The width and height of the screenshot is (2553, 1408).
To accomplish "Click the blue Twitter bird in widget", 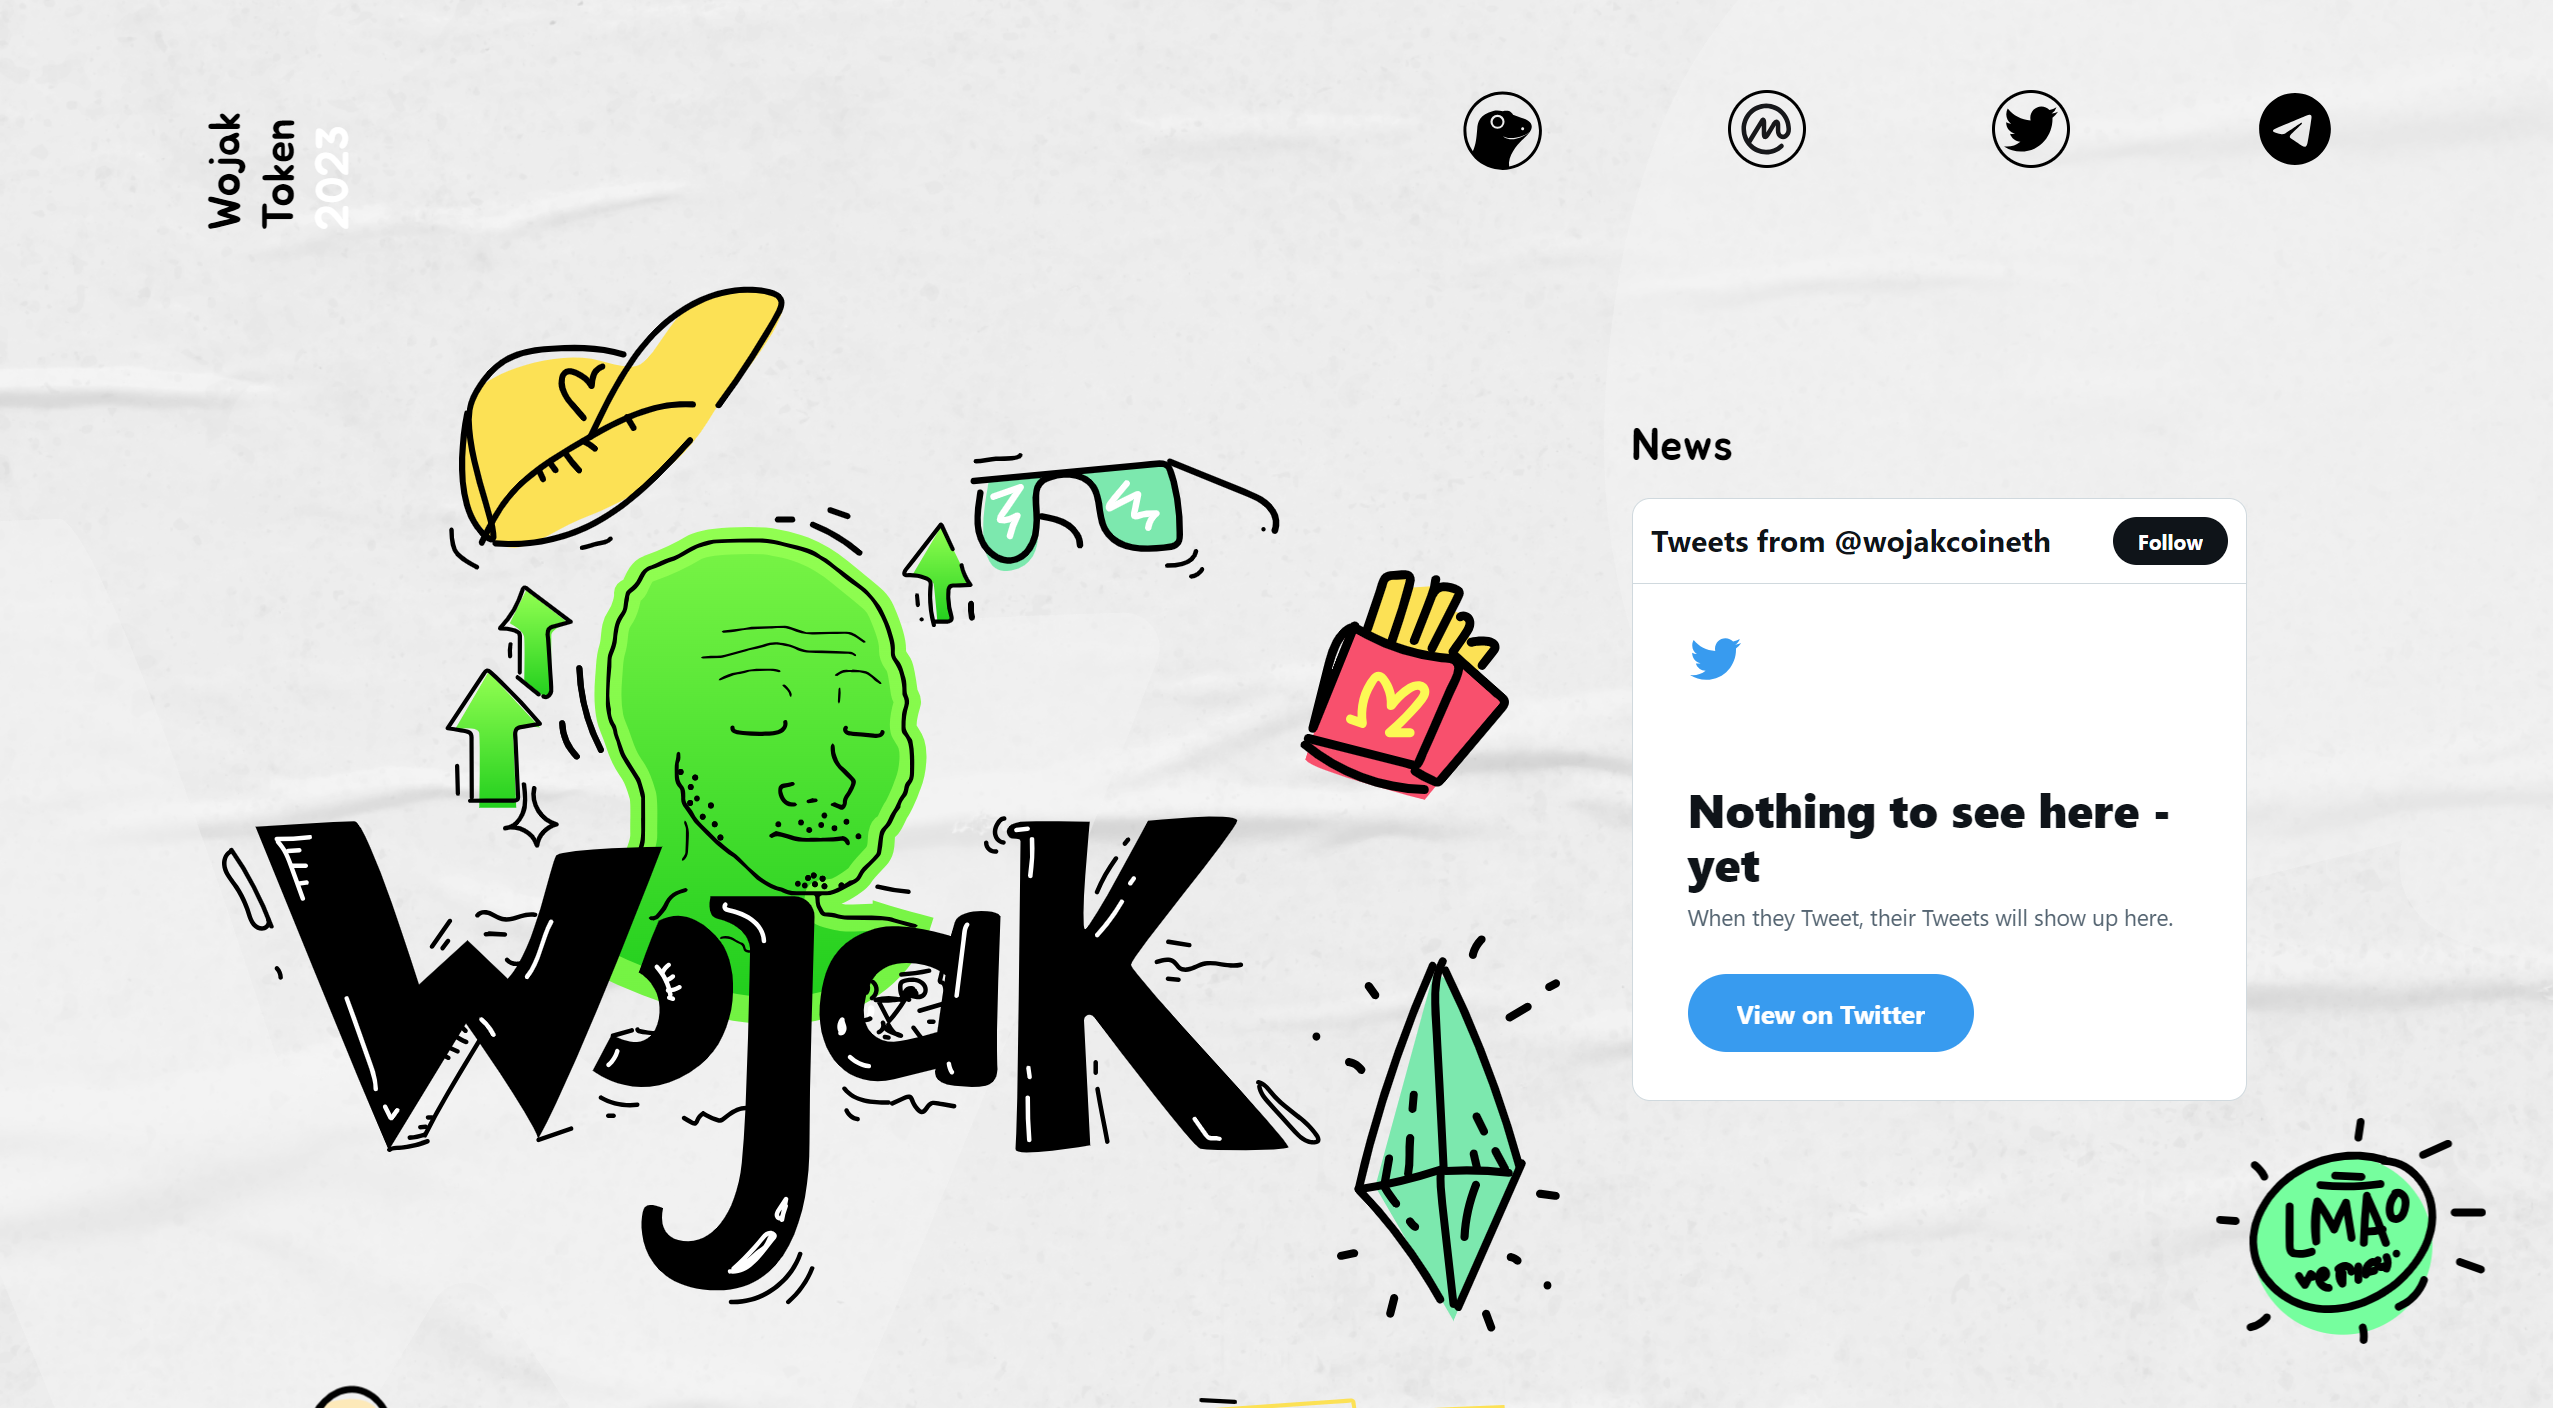I will [1715, 658].
